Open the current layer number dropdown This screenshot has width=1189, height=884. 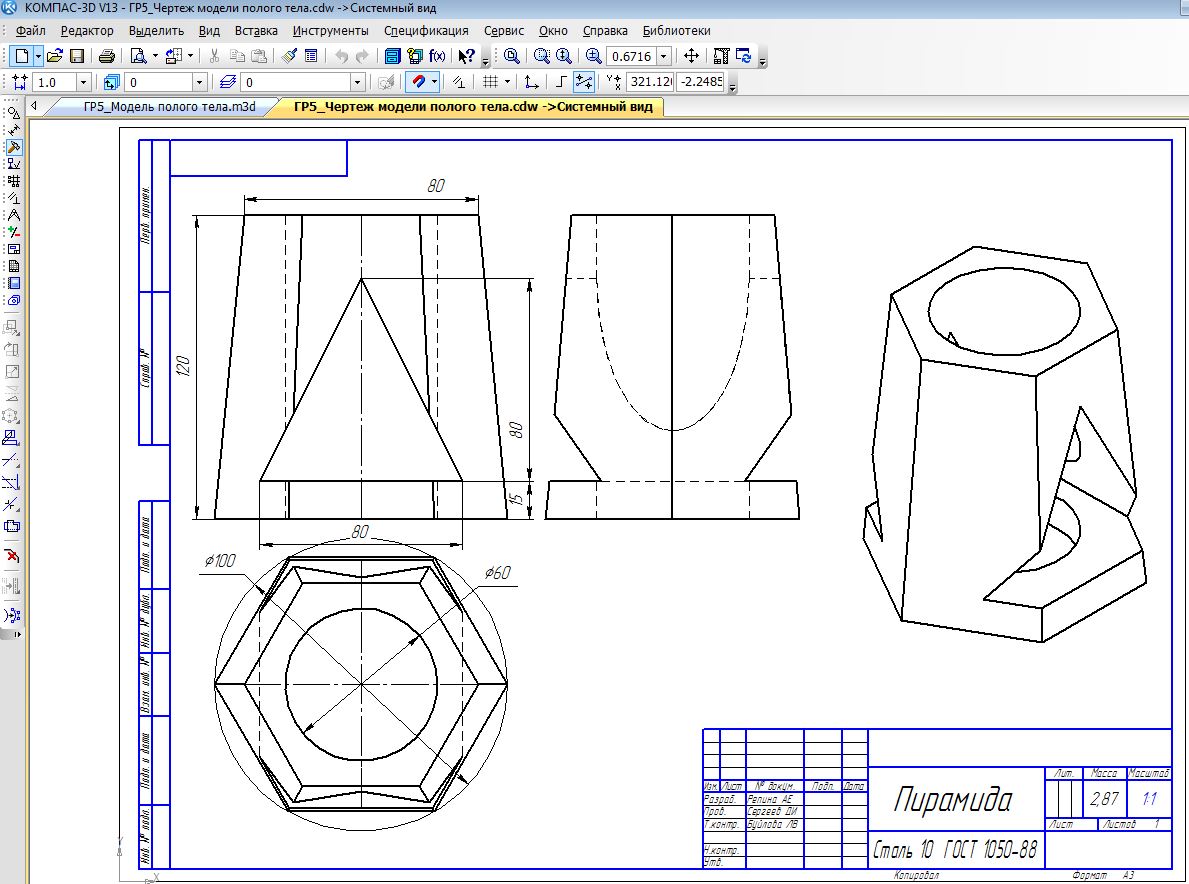(x=358, y=82)
